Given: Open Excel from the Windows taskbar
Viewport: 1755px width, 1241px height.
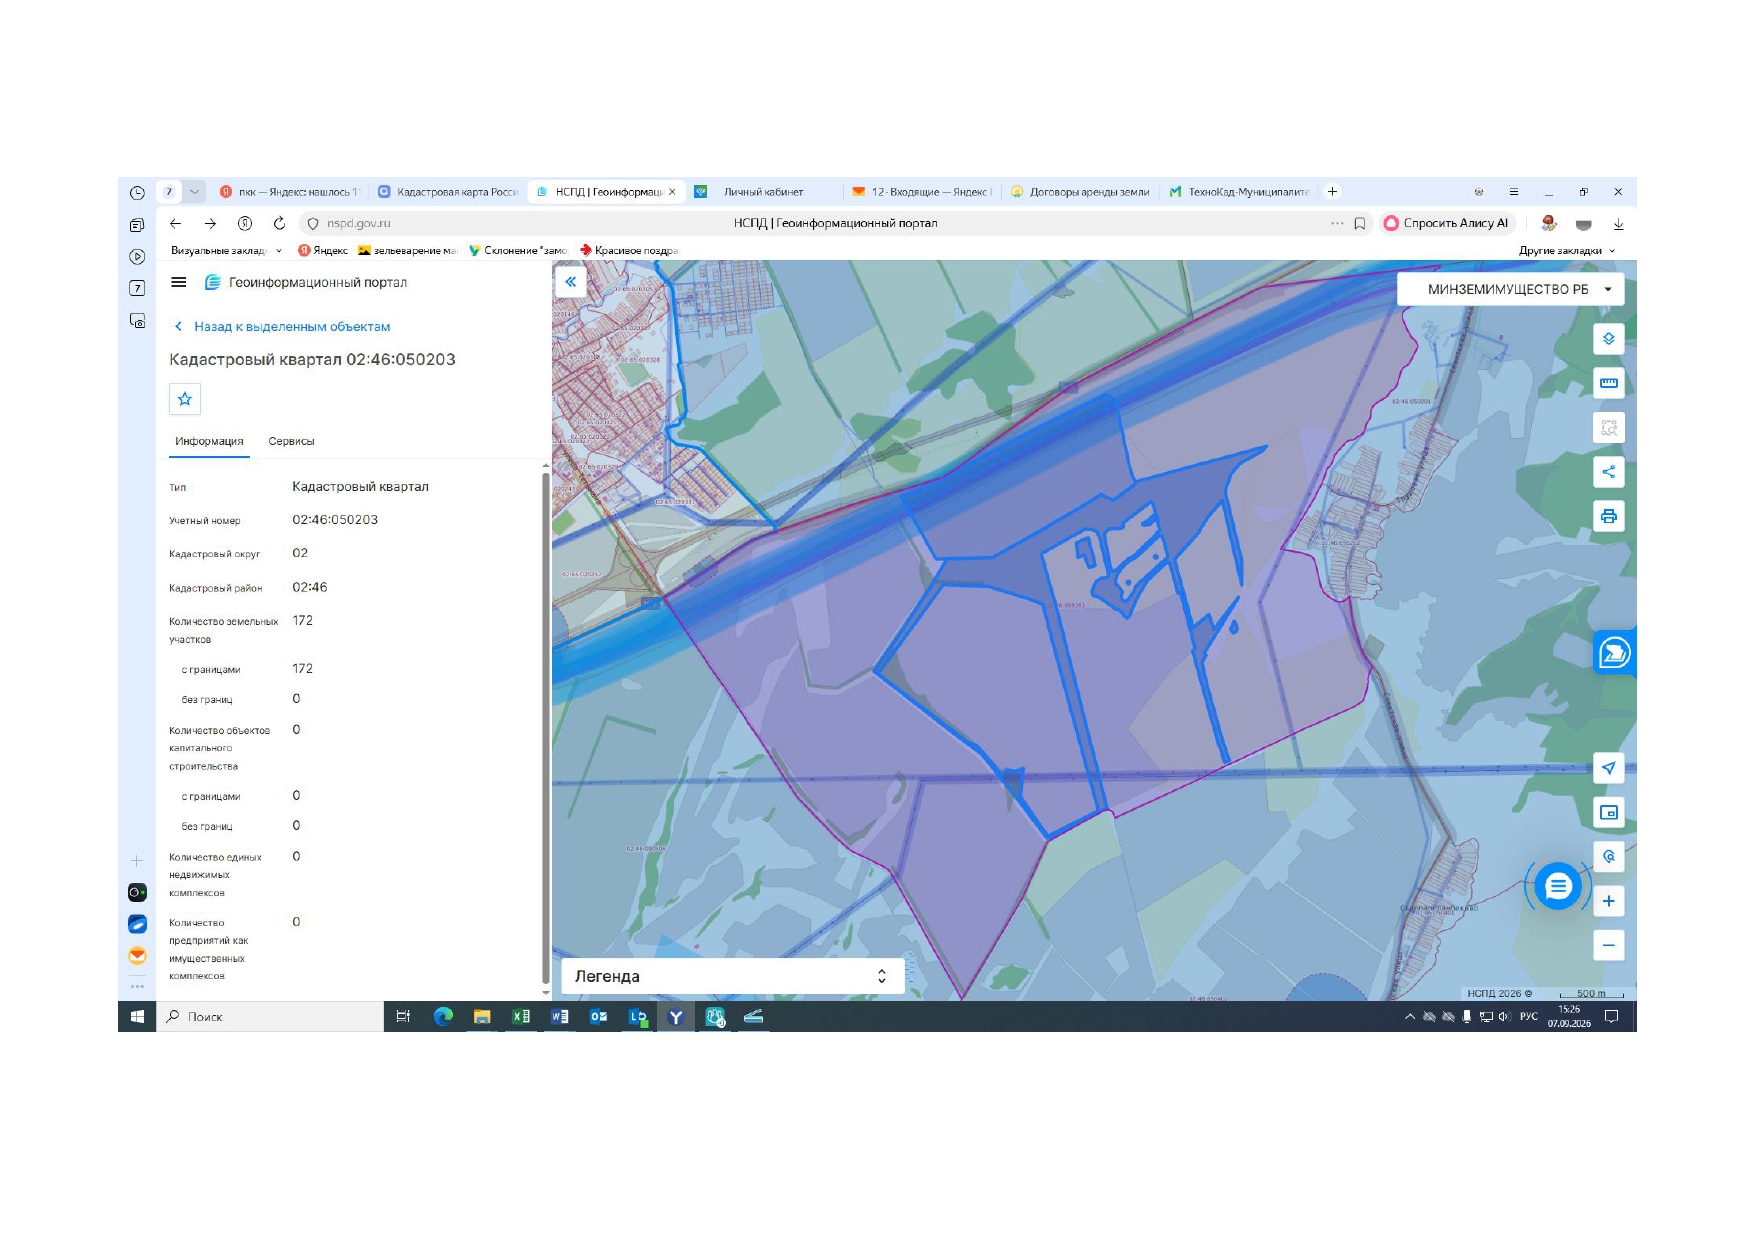Looking at the screenshot, I should point(521,1017).
